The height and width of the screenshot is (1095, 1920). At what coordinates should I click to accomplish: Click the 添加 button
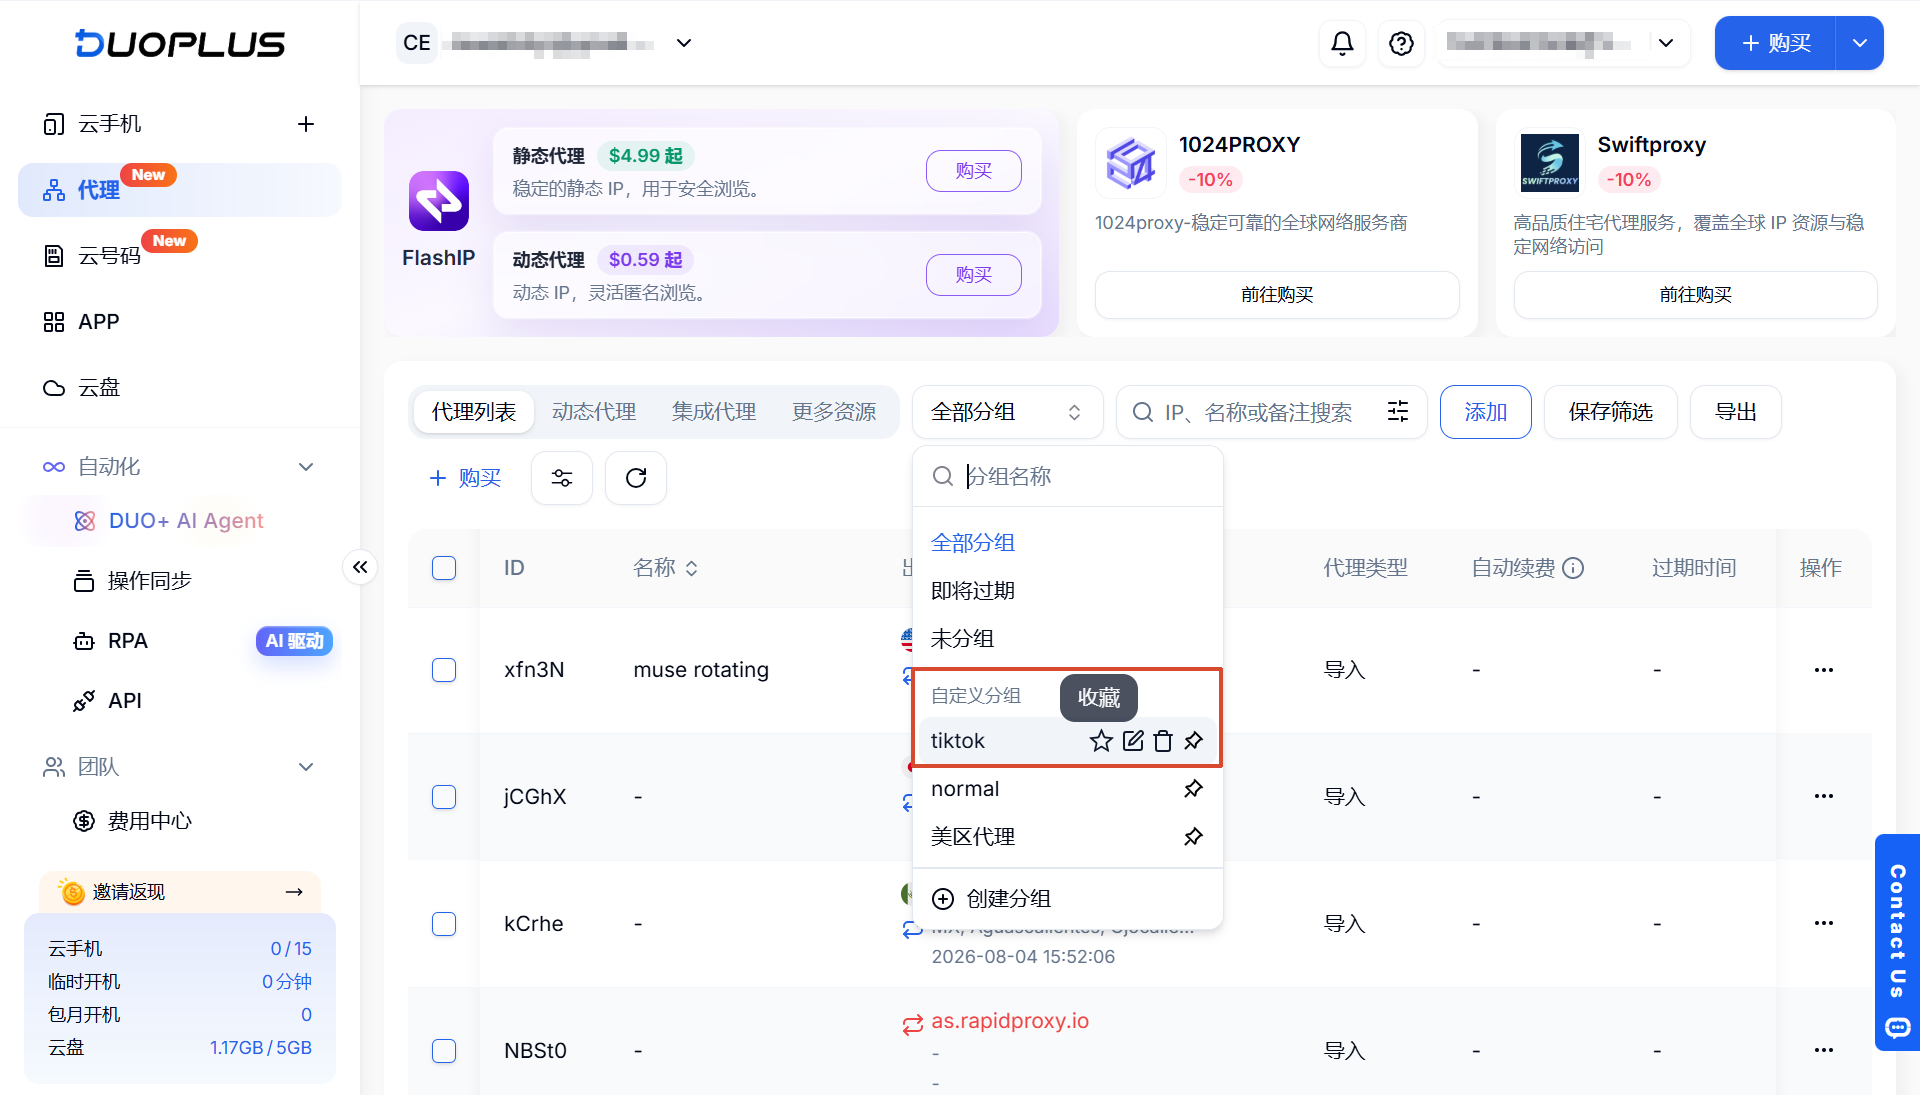[x=1485, y=412]
